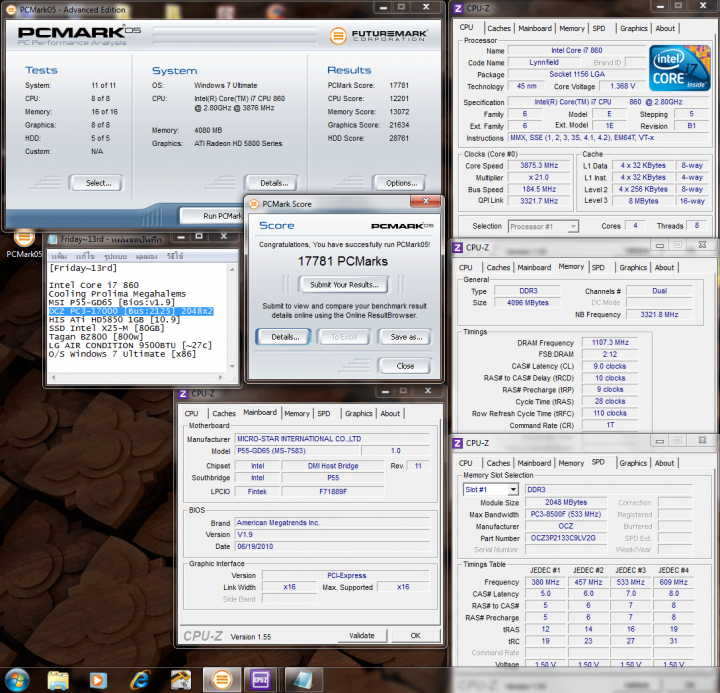The width and height of the screenshot is (720, 693).
Task: Click the PCMark05 taskbar button
Action: click(222, 680)
